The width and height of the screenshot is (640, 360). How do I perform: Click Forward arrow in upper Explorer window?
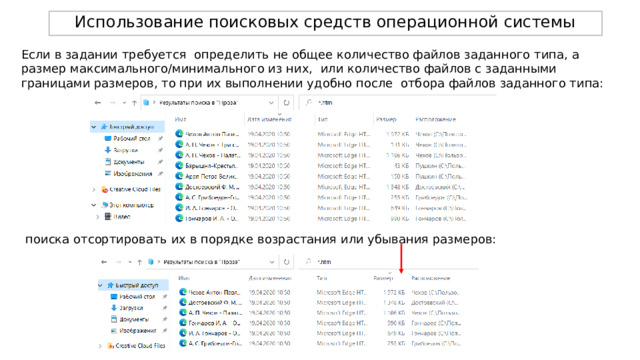pos(113,103)
